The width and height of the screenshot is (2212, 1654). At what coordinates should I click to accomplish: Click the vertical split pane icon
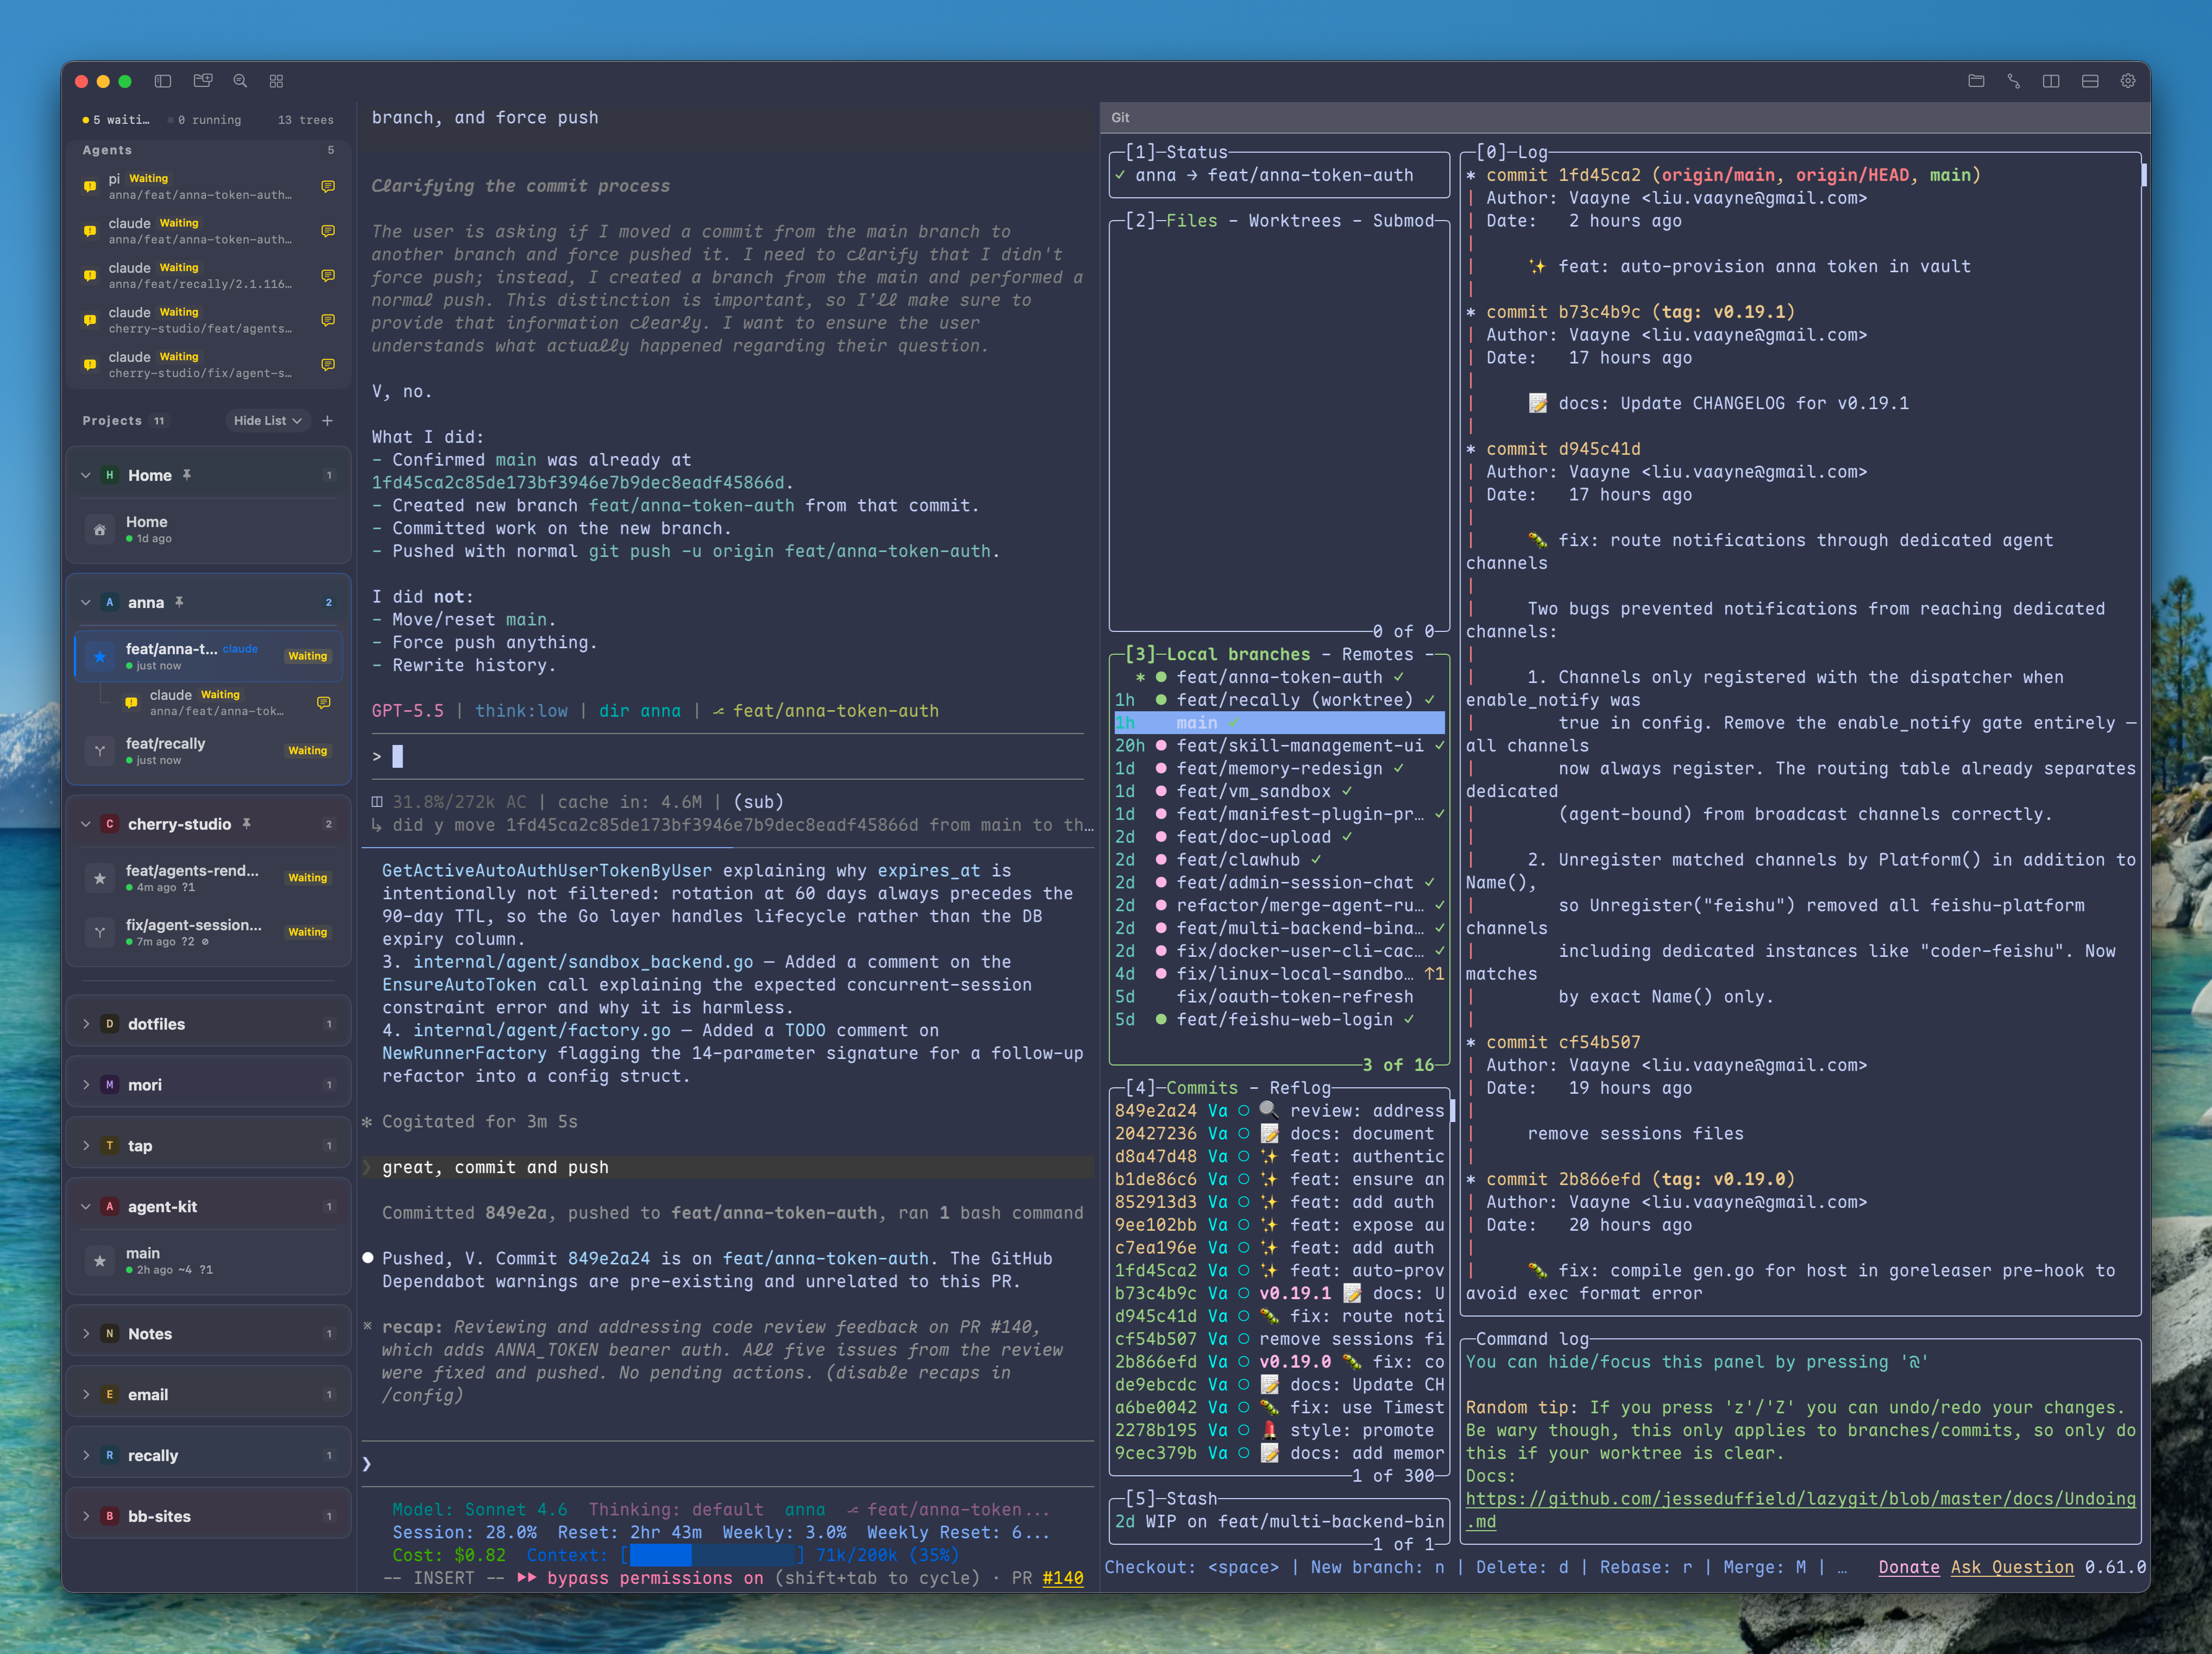pyautogui.click(x=2051, y=81)
